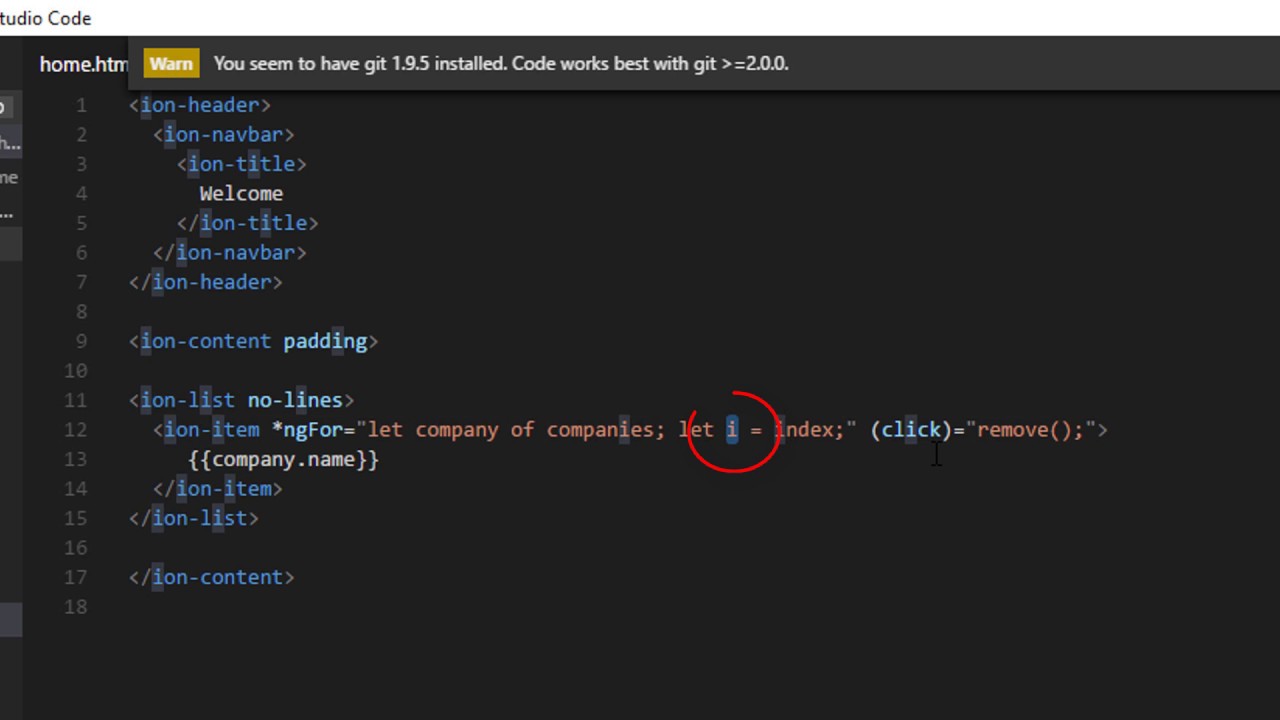Viewport: 1280px width, 720px height.
Task: Click the closing ion-title tag on line 5
Action: coord(247,223)
